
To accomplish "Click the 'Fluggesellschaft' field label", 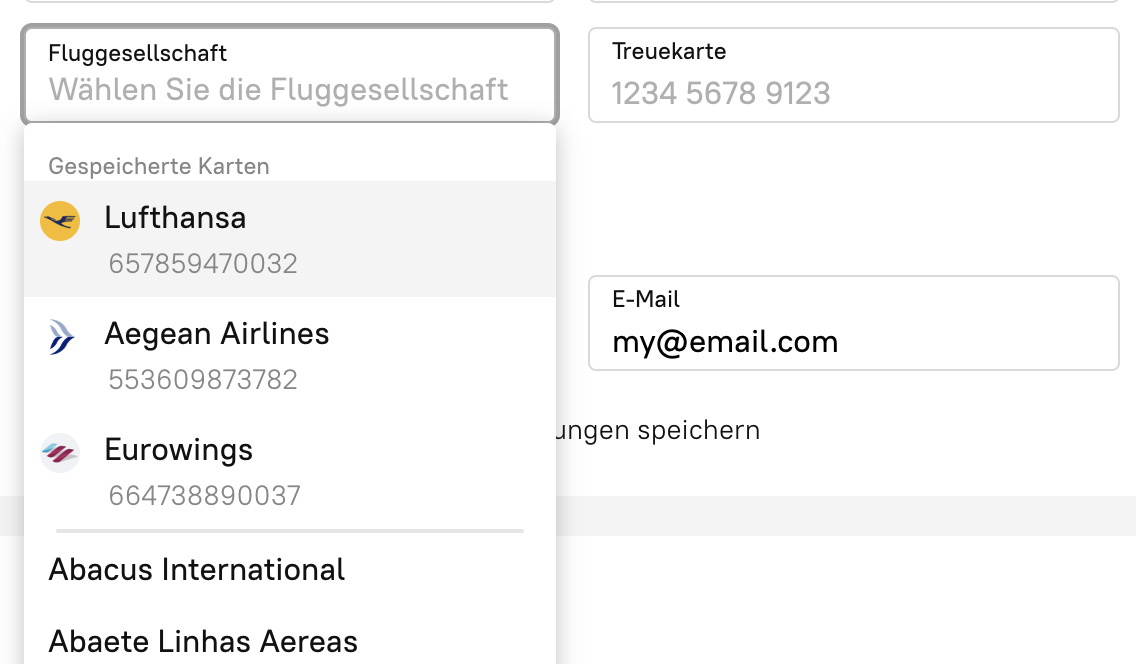I will click(x=138, y=53).
